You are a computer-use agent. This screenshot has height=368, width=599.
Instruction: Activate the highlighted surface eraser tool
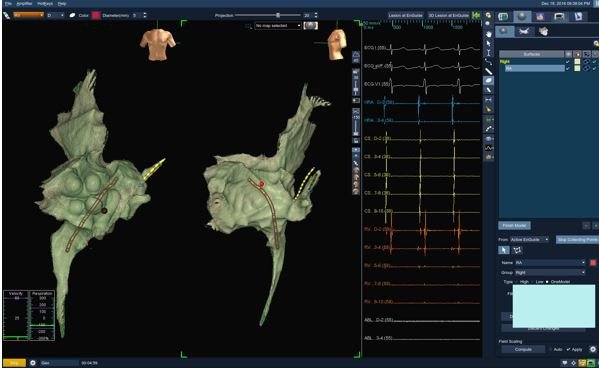point(489,80)
